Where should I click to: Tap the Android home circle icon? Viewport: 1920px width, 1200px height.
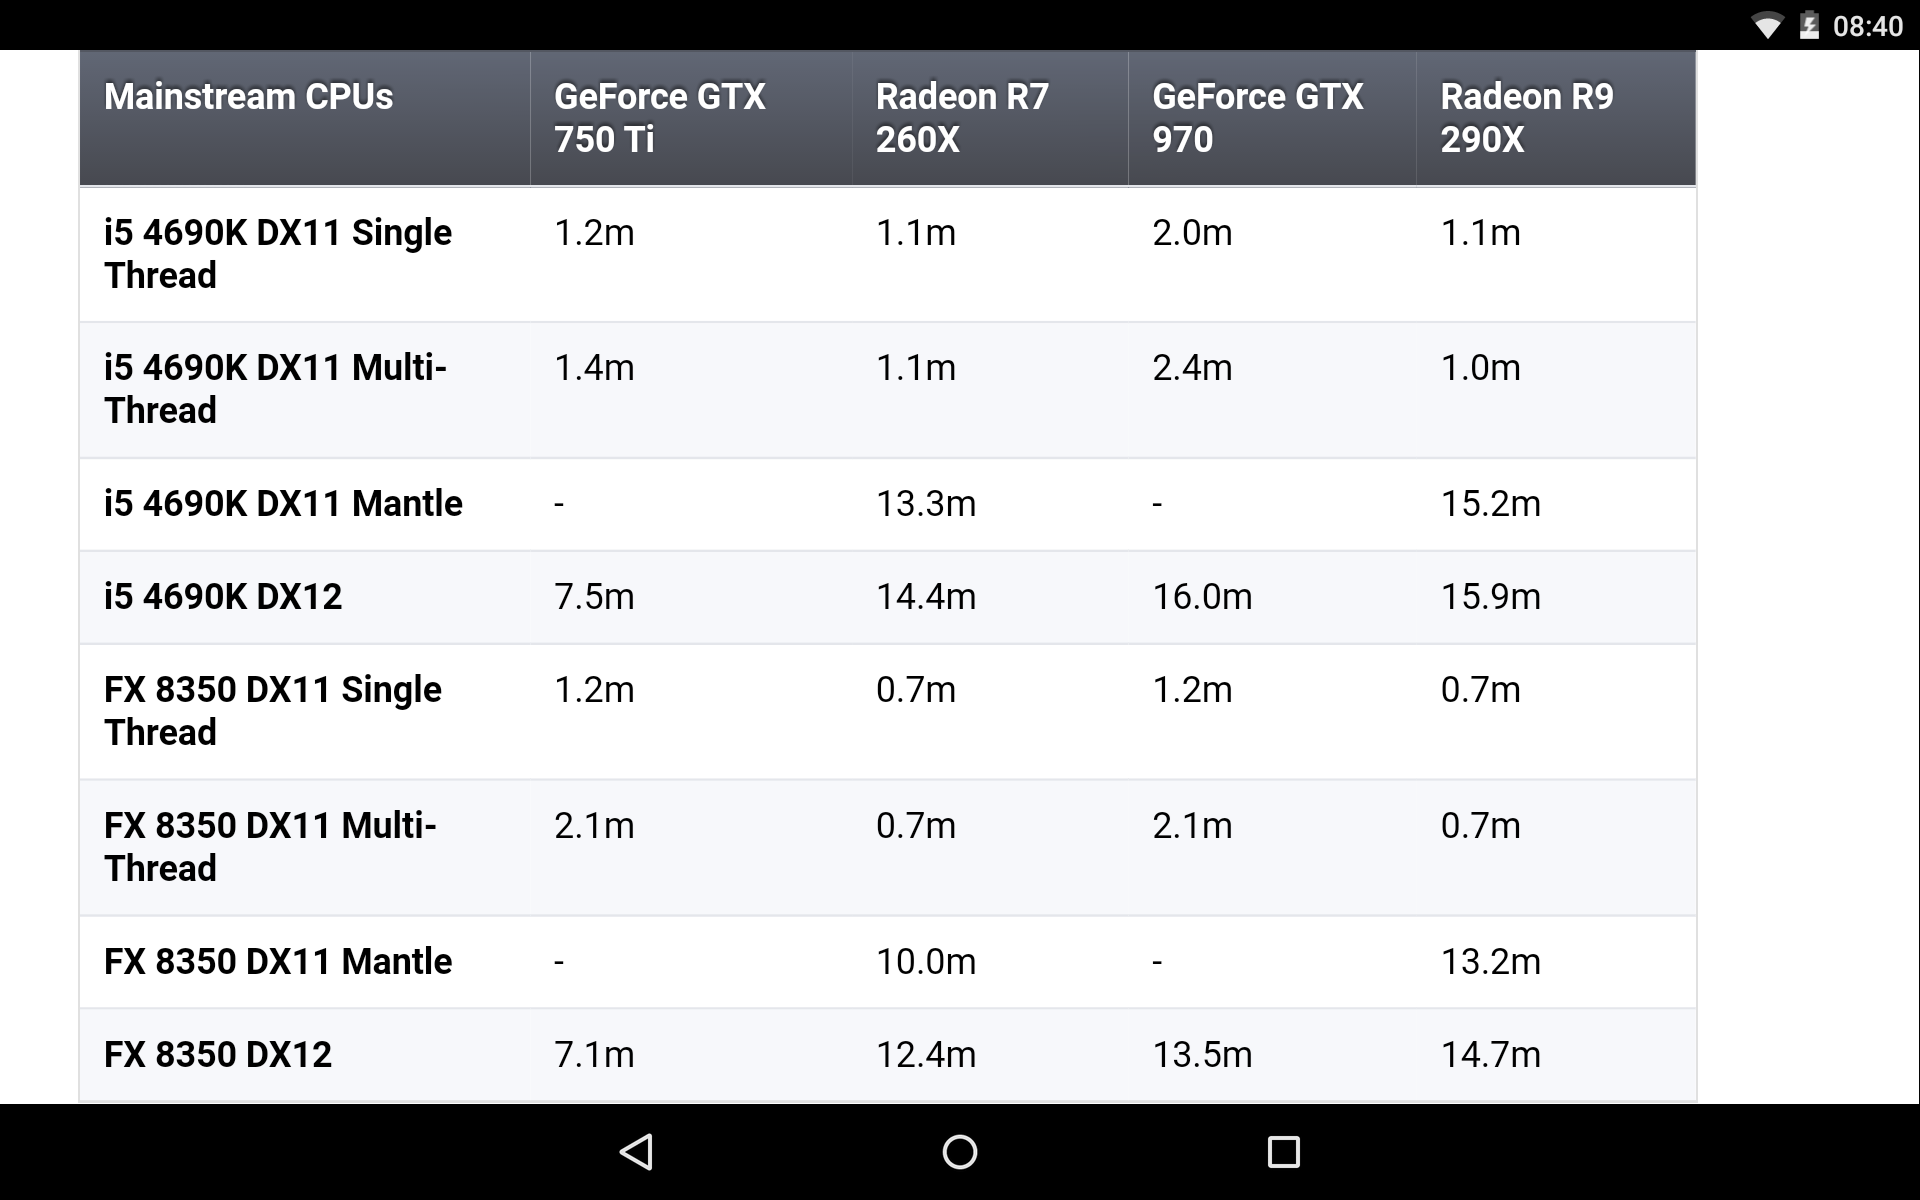click(960, 1152)
